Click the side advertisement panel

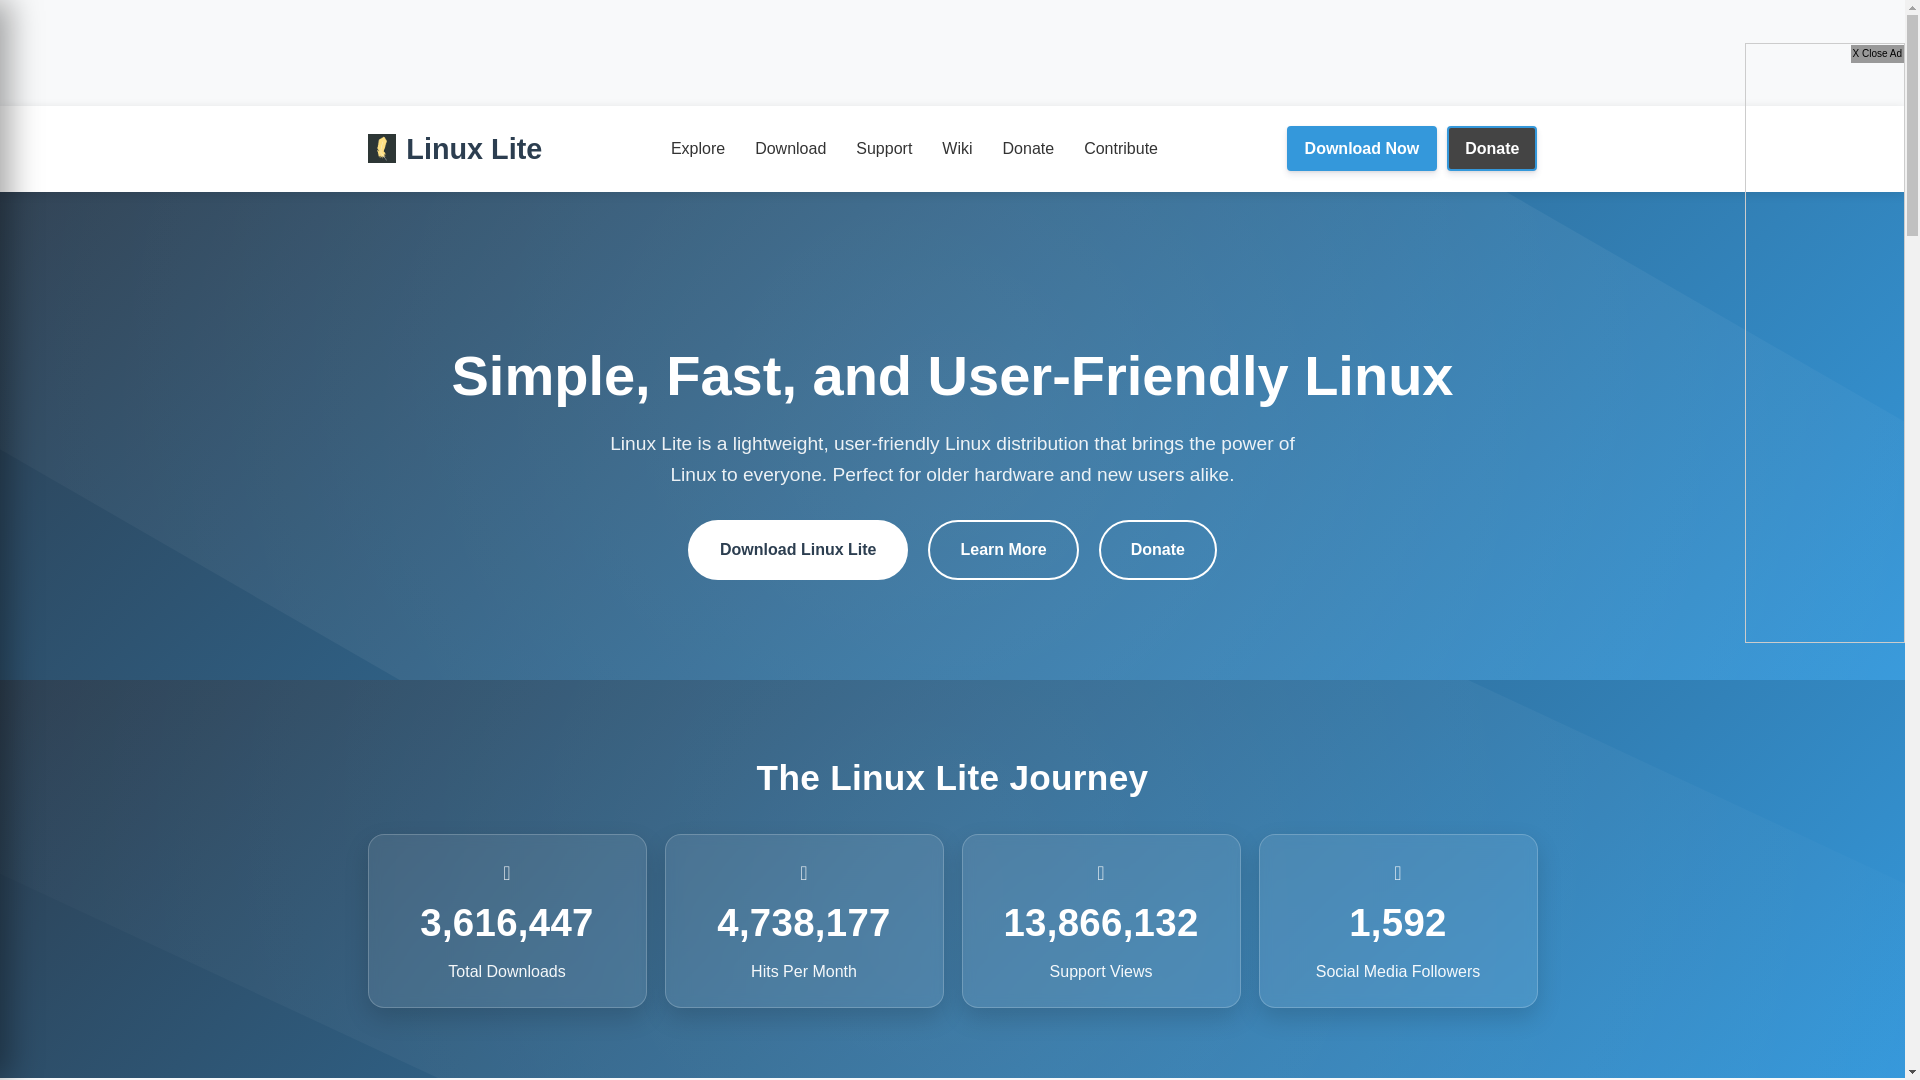click(1825, 343)
